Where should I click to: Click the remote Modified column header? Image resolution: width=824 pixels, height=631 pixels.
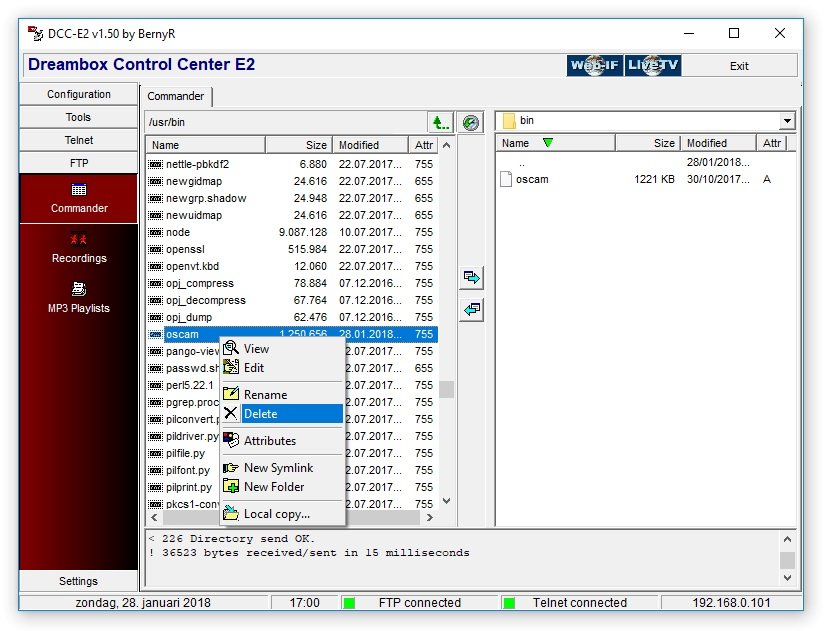click(370, 145)
